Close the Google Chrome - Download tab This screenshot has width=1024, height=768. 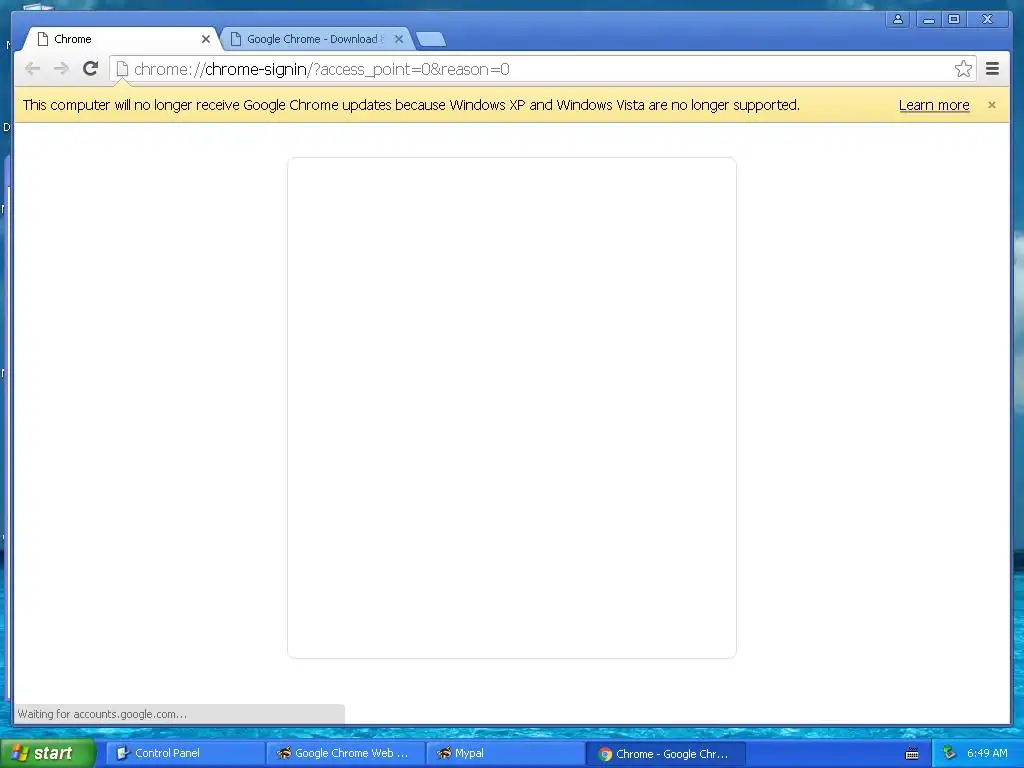(399, 39)
